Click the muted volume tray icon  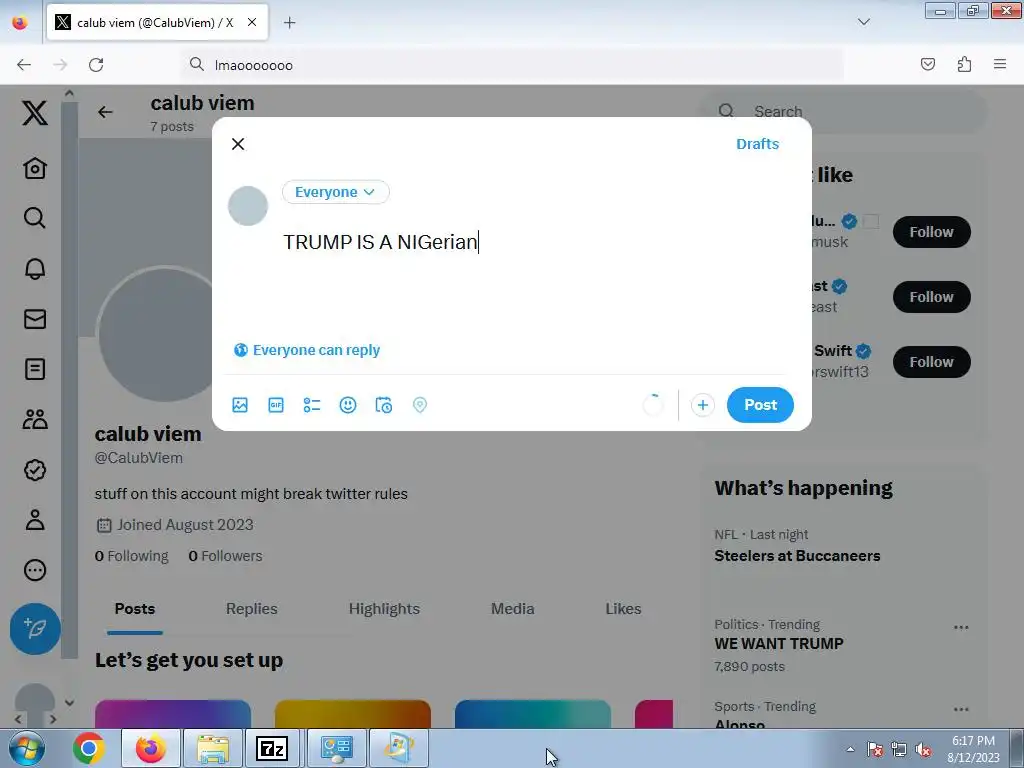pyautogui.click(x=923, y=750)
